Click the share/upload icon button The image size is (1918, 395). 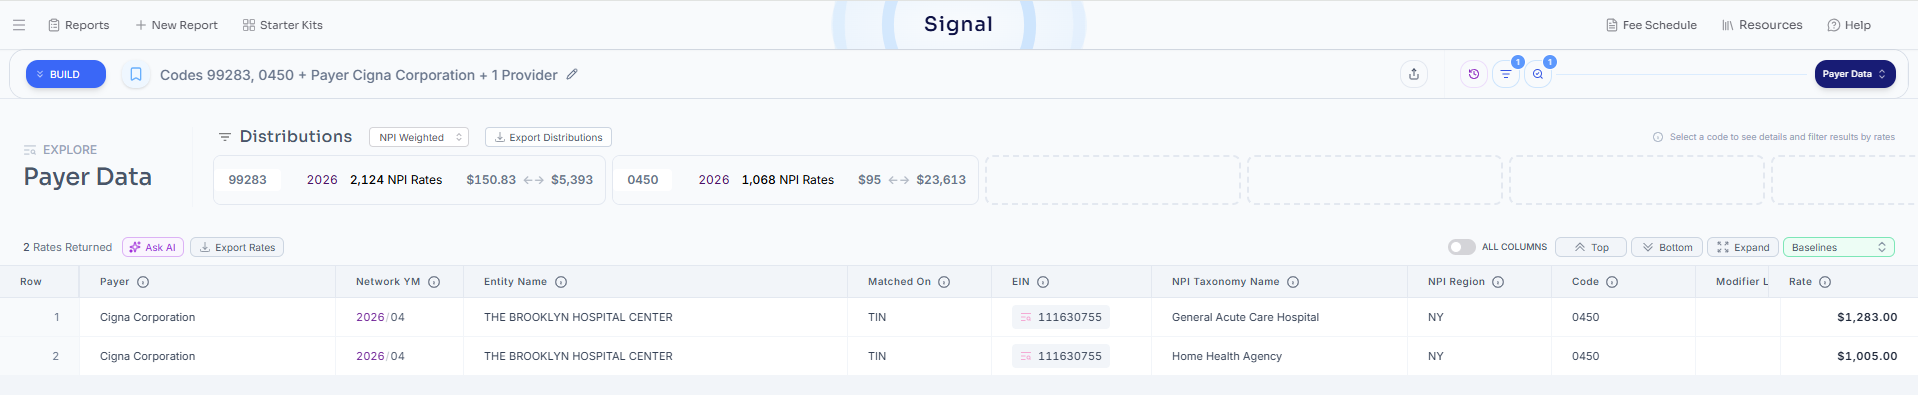click(1414, 74)
